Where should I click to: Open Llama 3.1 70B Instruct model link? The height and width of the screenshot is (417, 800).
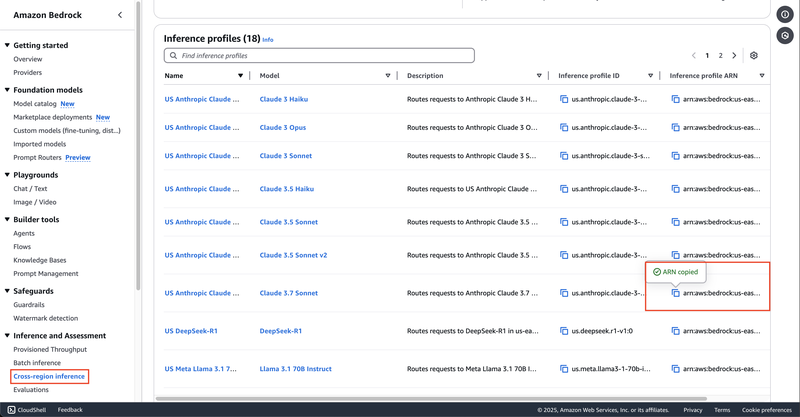click(295, 369)
